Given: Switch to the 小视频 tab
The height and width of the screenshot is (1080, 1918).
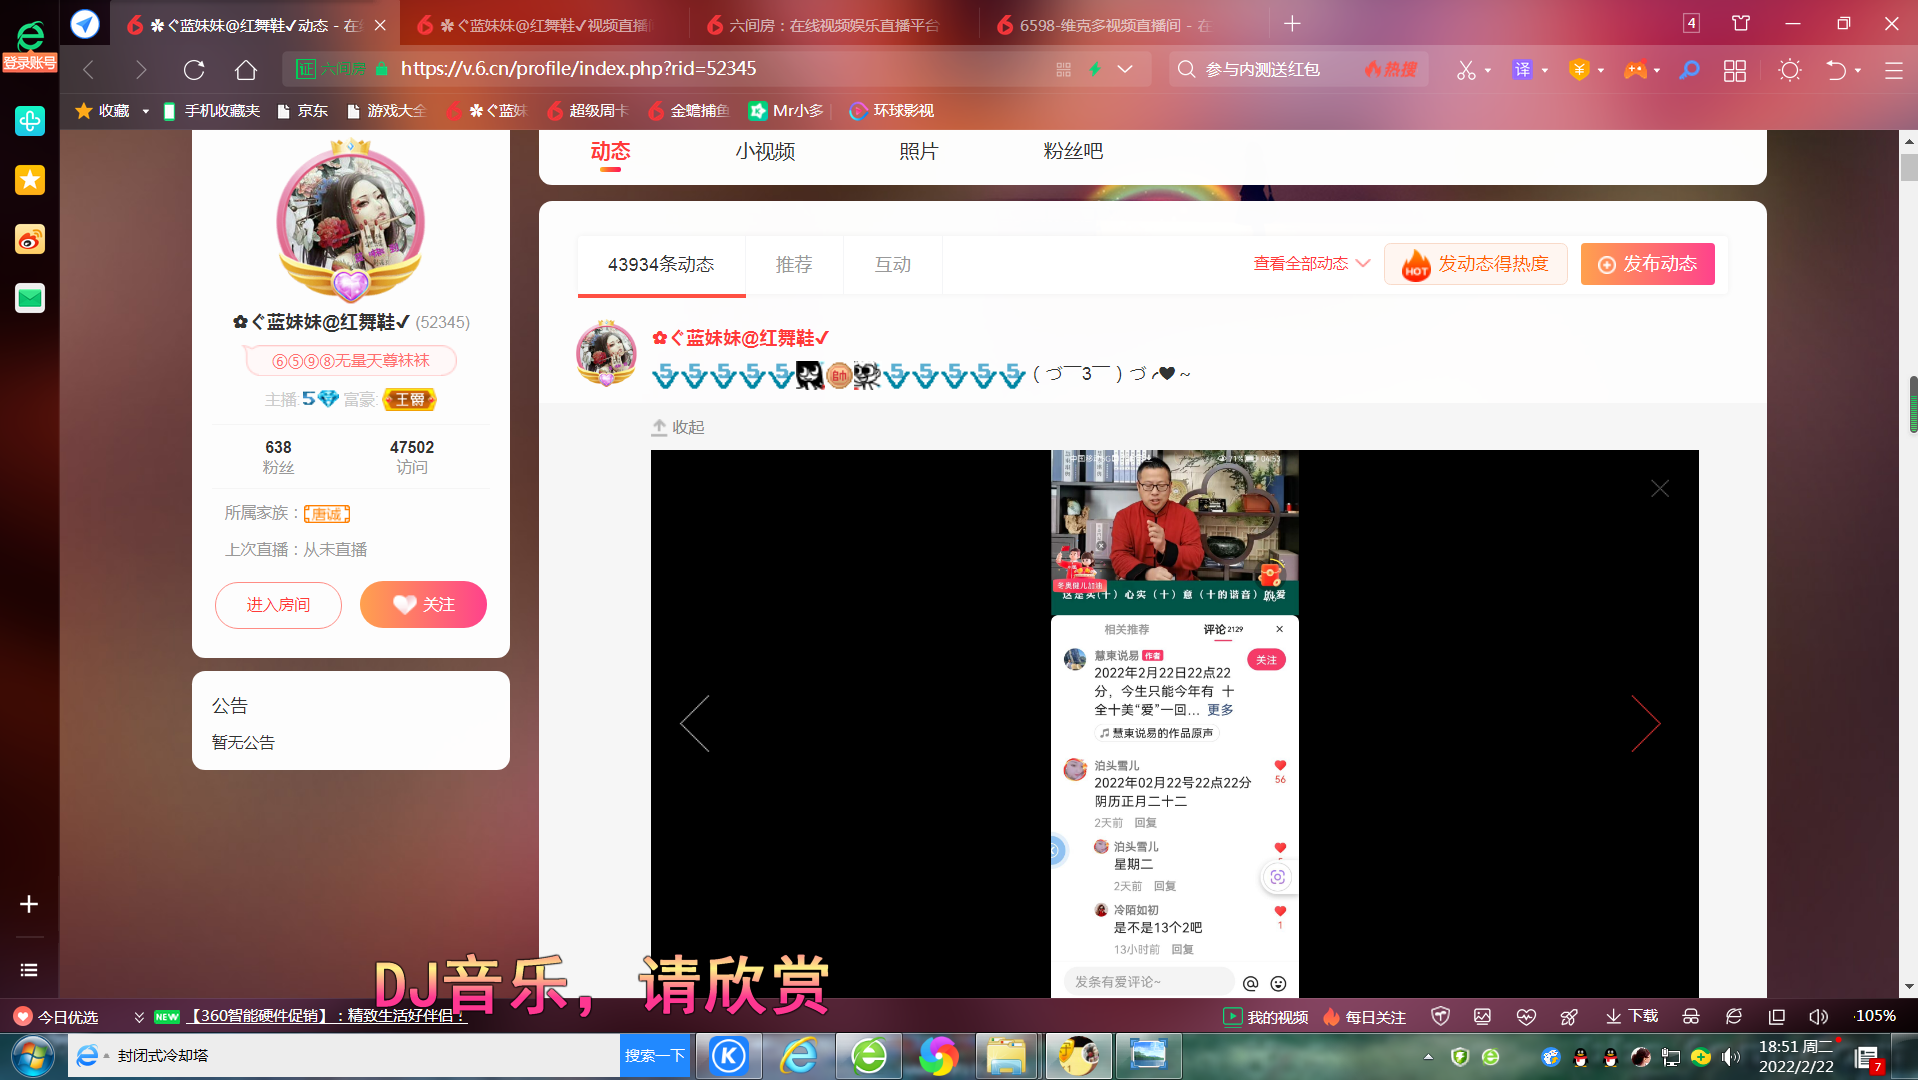Looking at the screenshot, I should 765,152.
